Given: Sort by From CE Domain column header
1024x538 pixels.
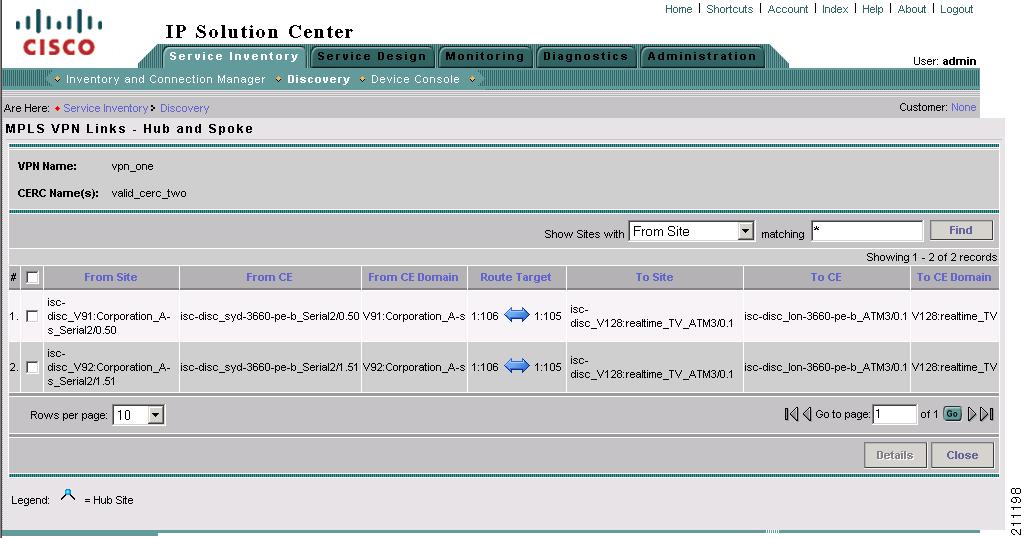Looking at the screenshot, I should point(413,277).
